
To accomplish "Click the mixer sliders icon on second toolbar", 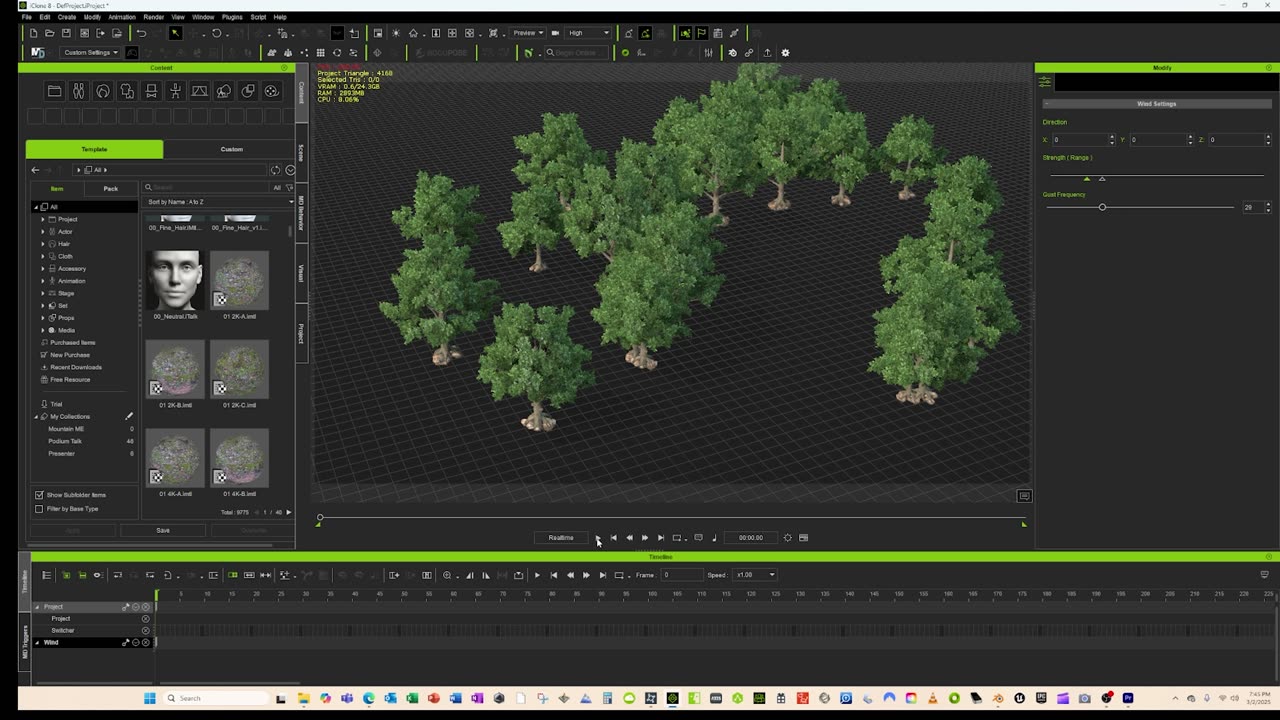I will [x=708, y=53].
